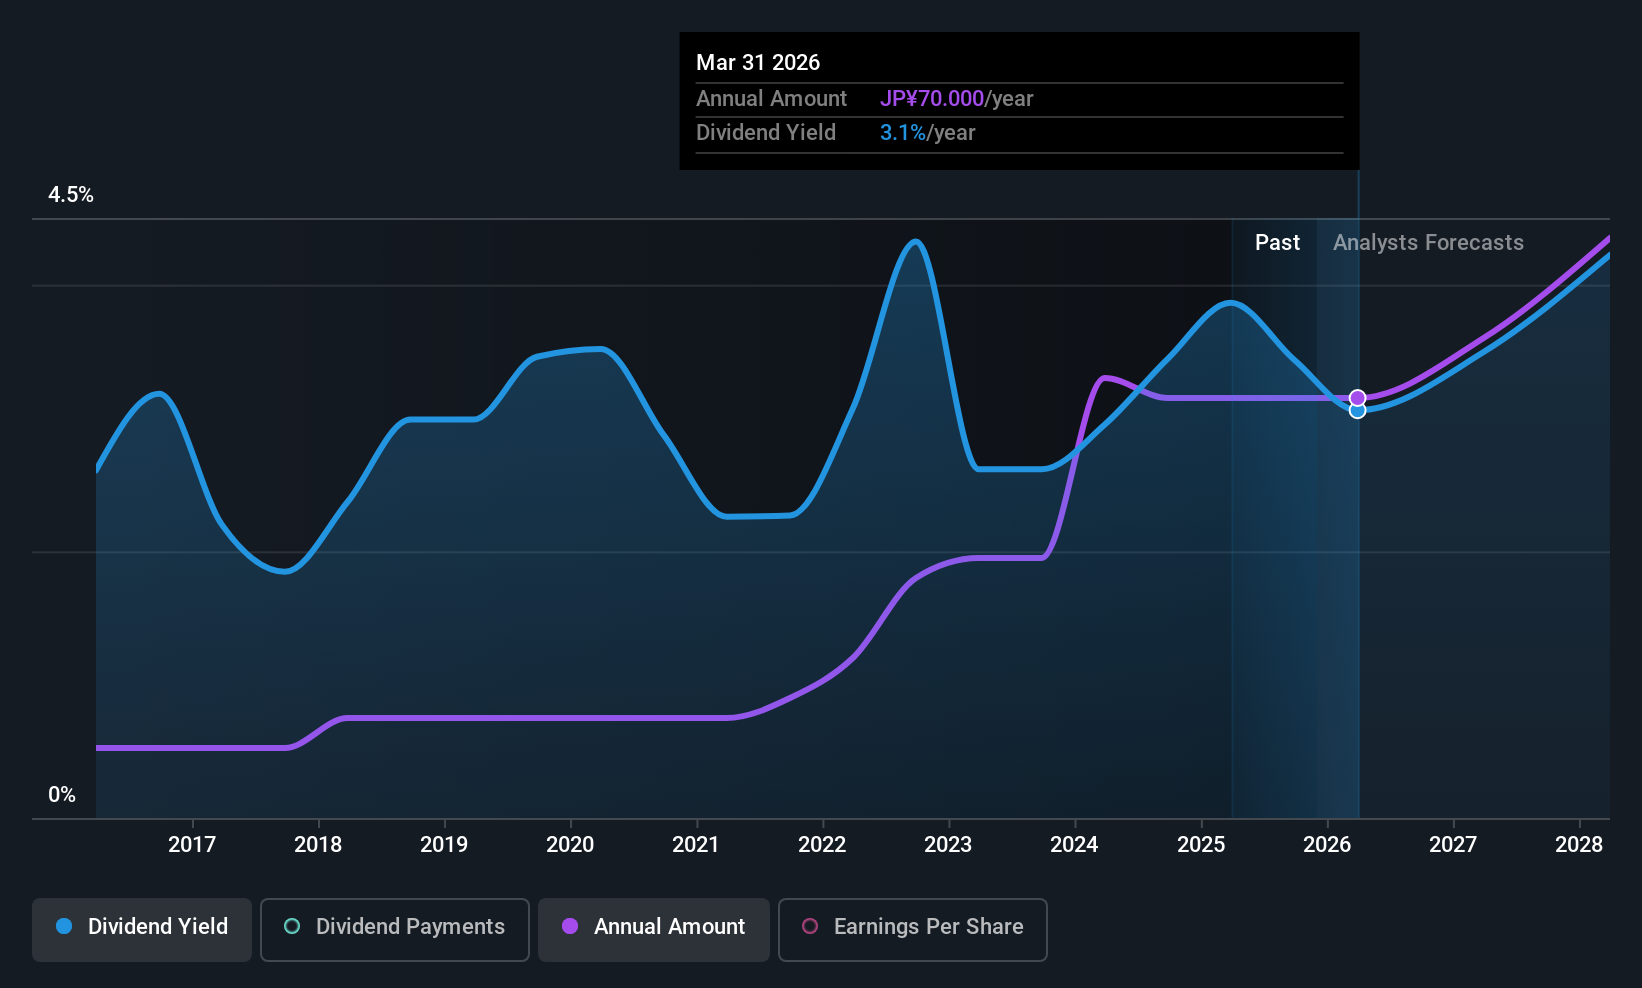This screenshot has height=988, width=1642.
Task: Click the 2020 x-axis year label
Action: [570, 845]
